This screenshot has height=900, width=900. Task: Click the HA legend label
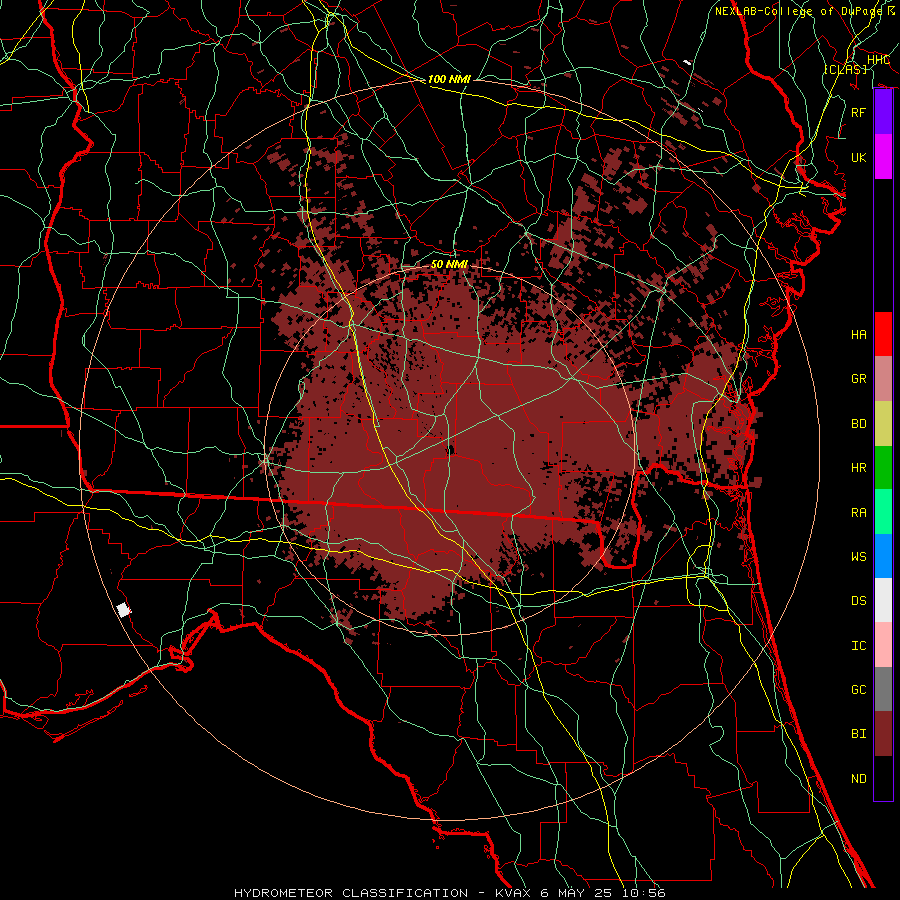[x=858, y=335]
